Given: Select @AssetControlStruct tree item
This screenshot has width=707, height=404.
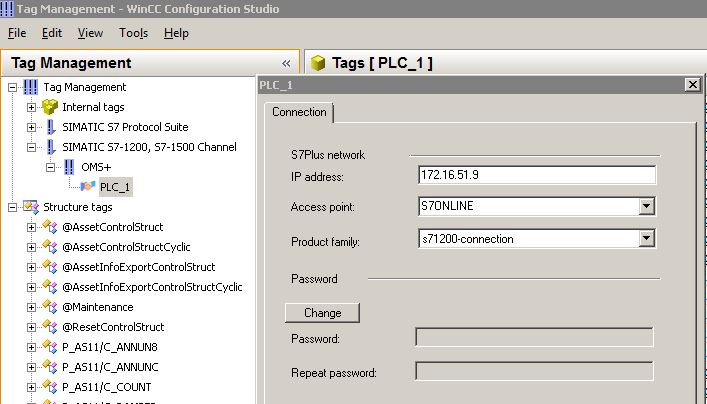Looking at the screenshot, I should [x=113, y=227].
